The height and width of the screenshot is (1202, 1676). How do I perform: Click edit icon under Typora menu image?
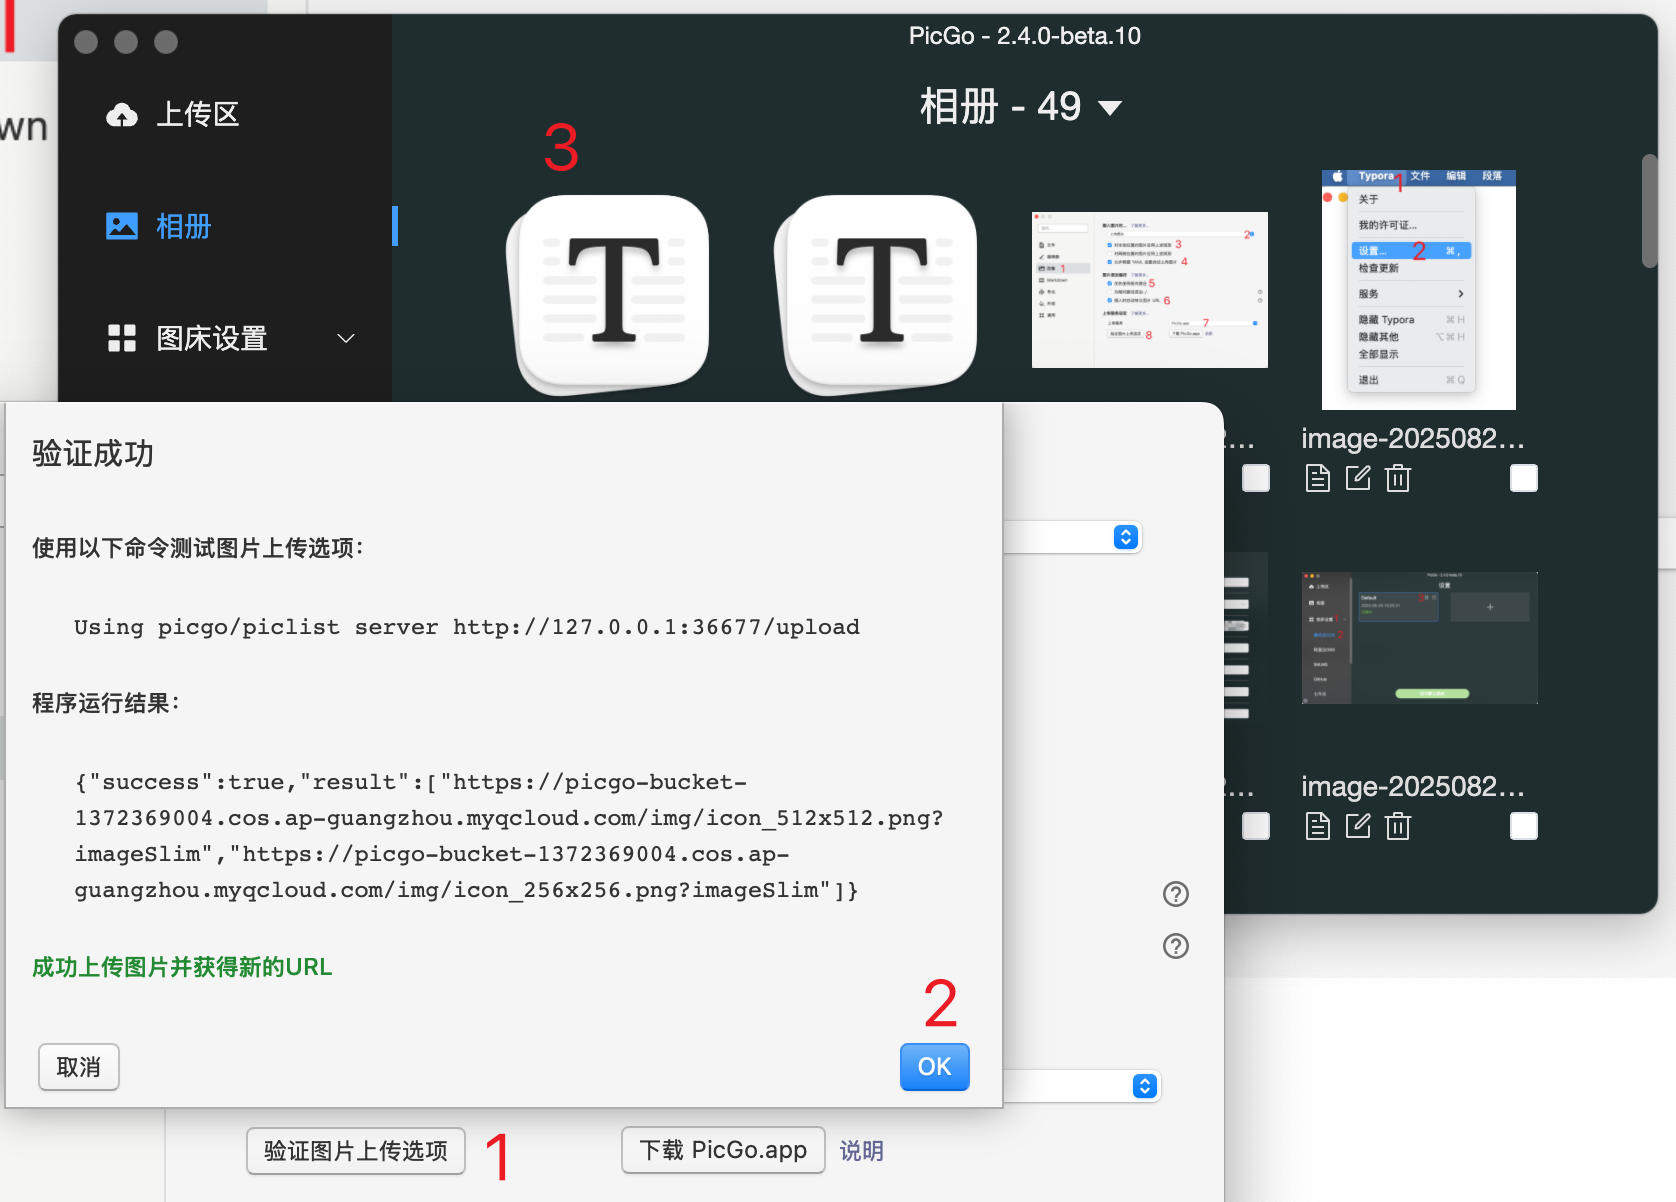coord(1358,479)
